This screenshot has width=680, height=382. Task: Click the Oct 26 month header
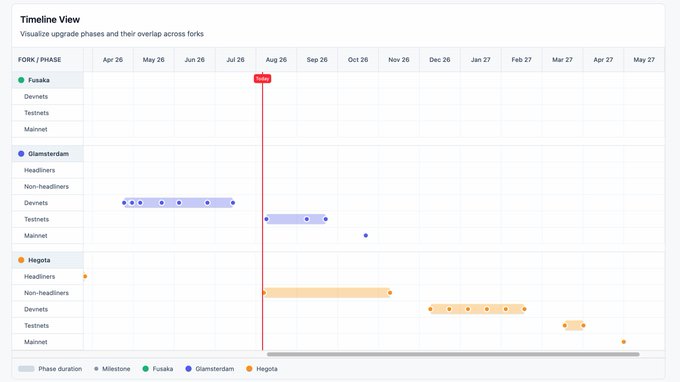coord(358,59)
